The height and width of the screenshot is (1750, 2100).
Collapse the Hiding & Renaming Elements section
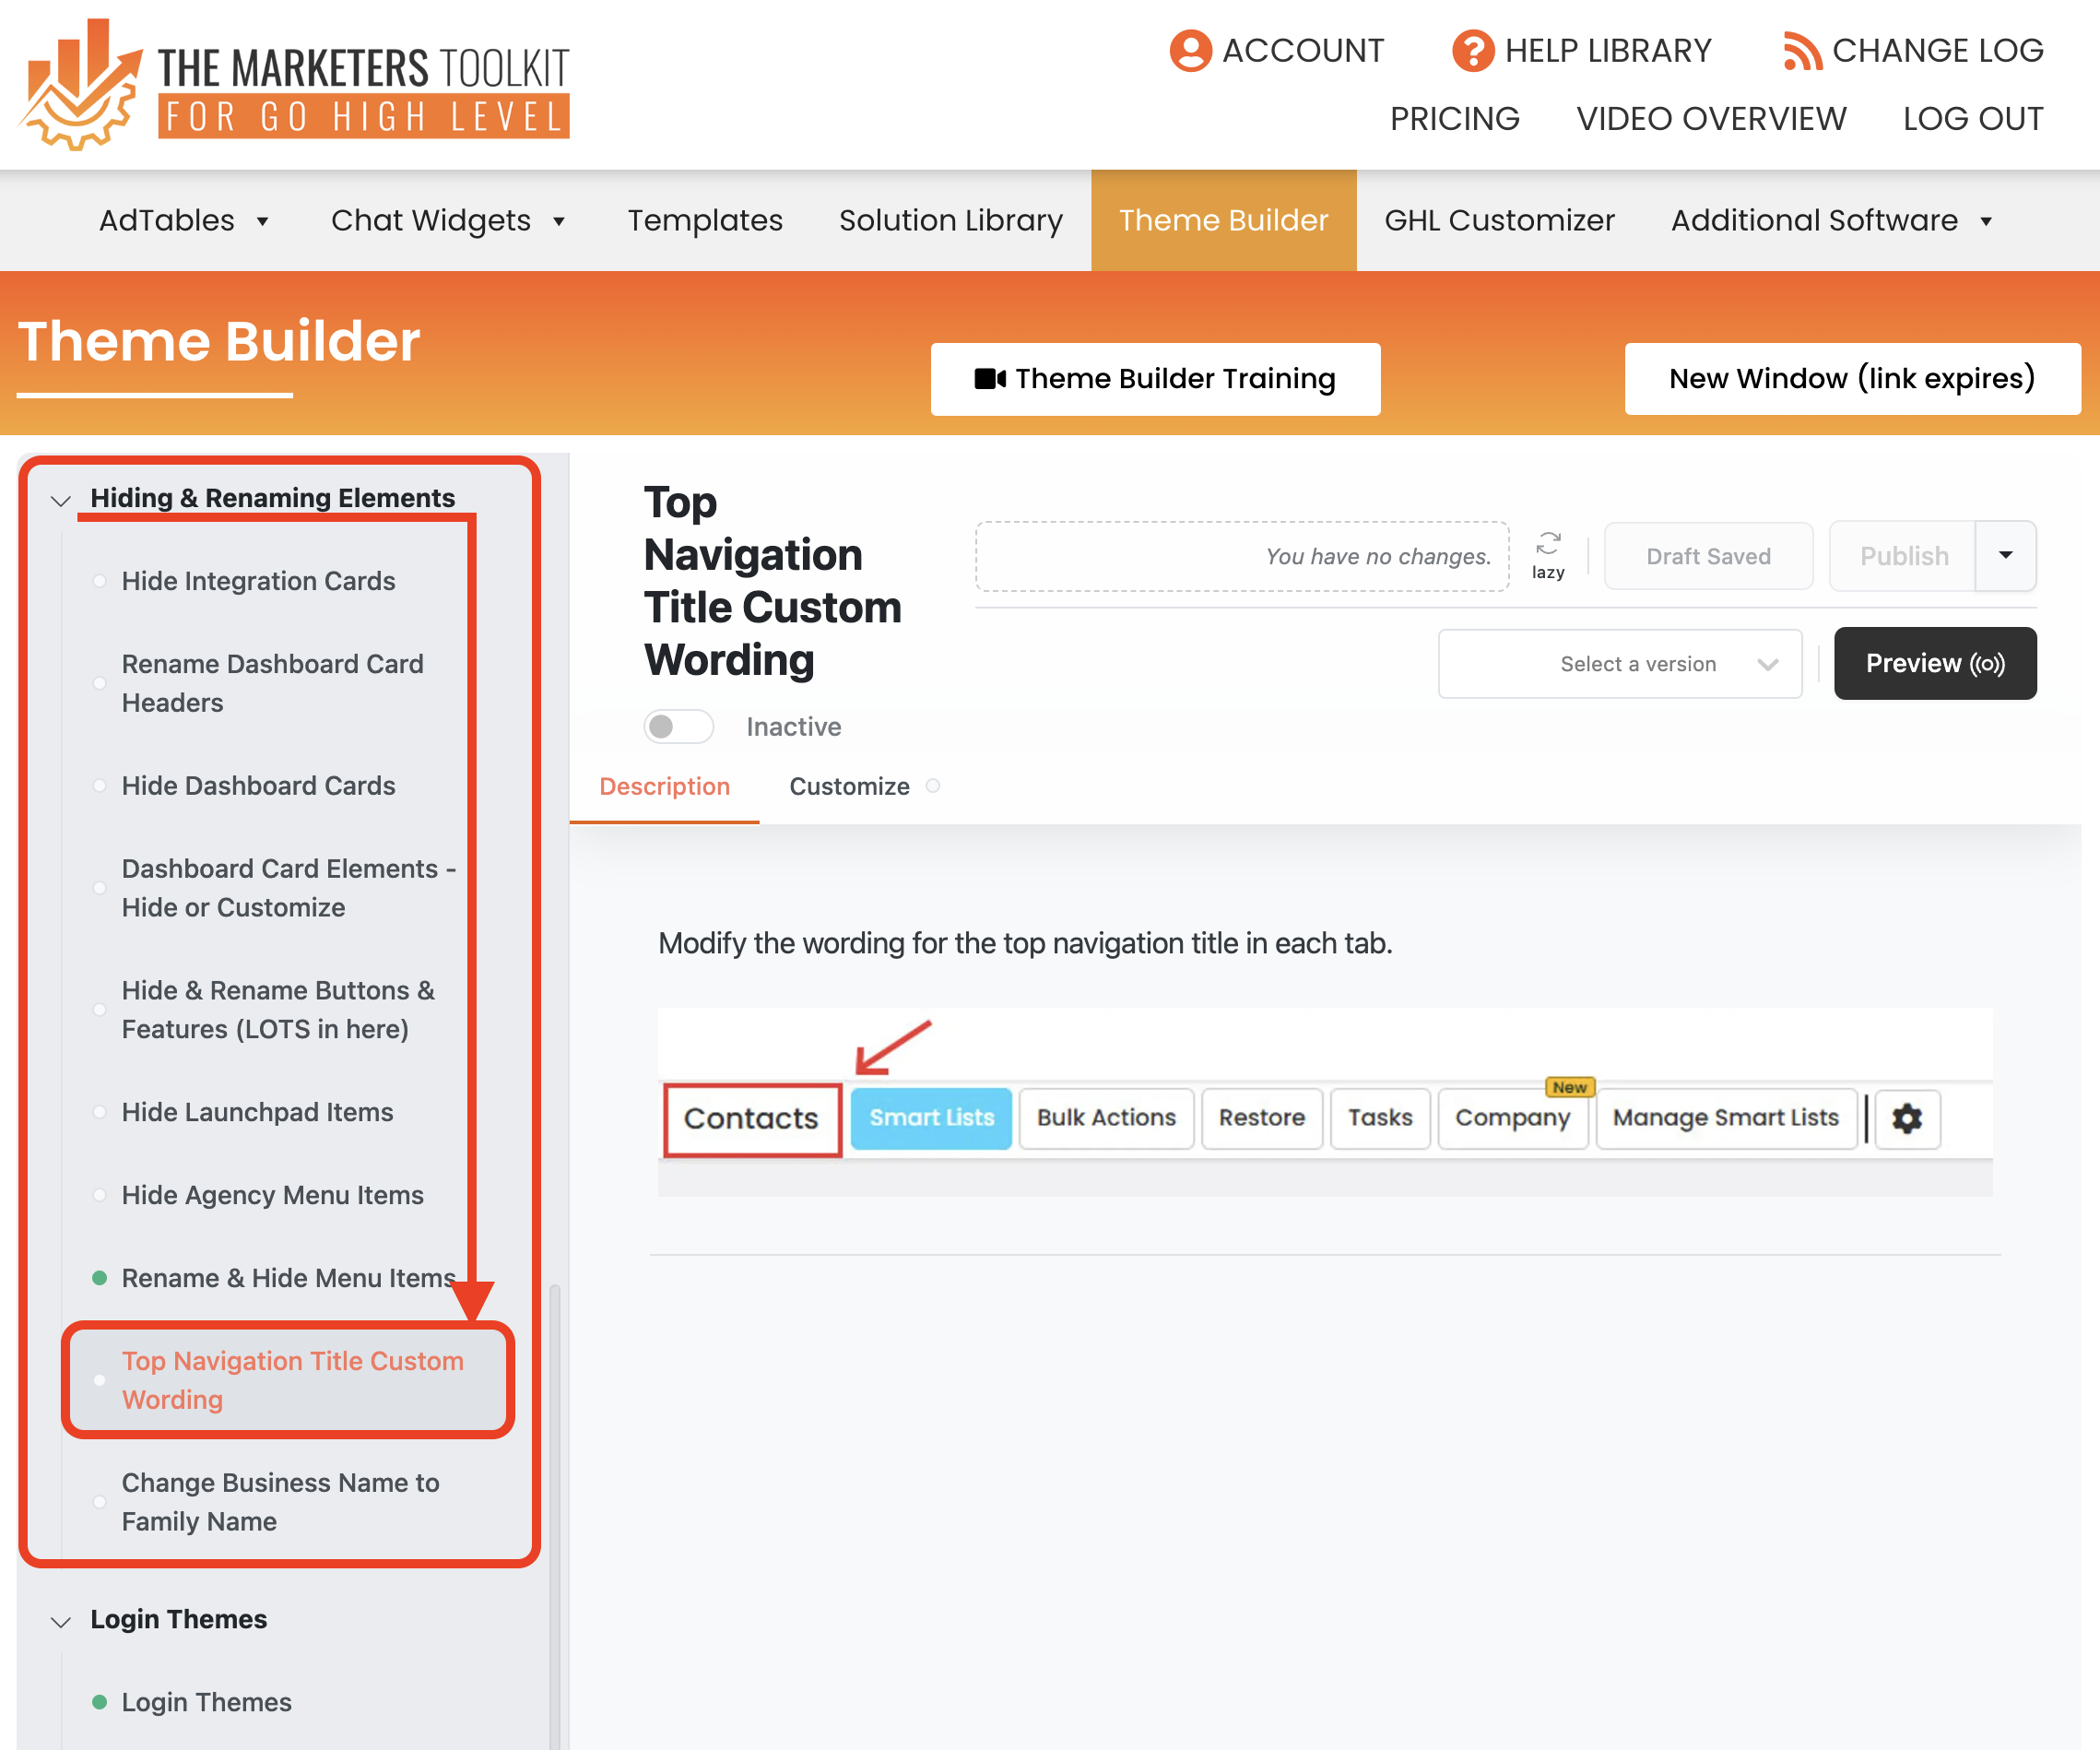61,500
